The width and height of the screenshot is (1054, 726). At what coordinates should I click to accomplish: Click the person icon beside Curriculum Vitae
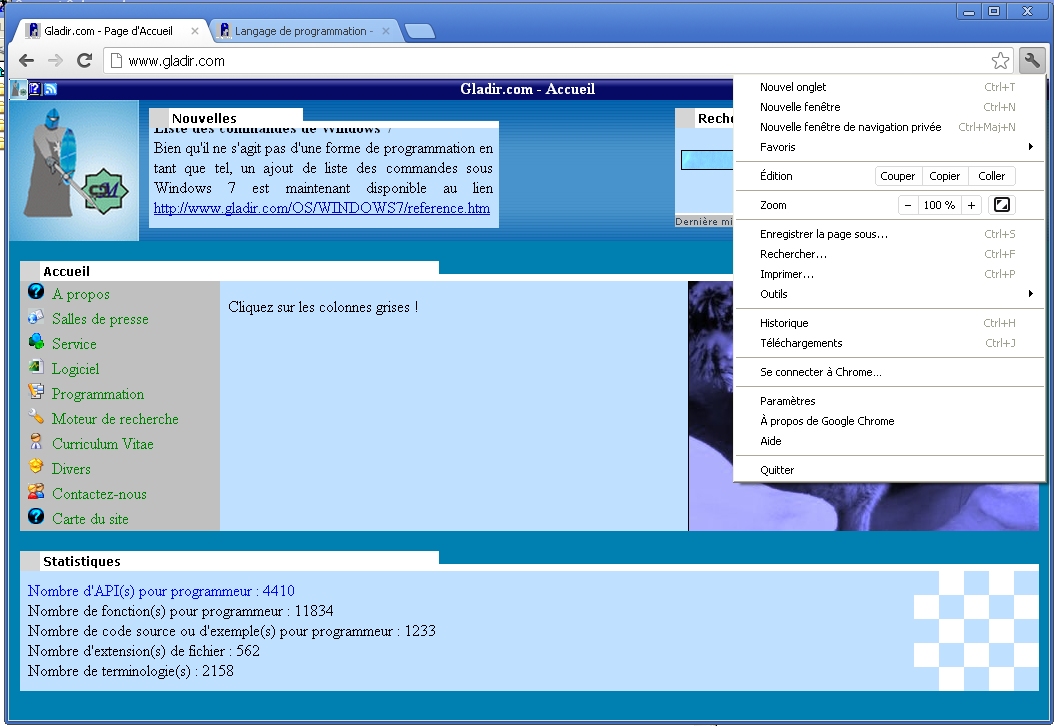36,442
